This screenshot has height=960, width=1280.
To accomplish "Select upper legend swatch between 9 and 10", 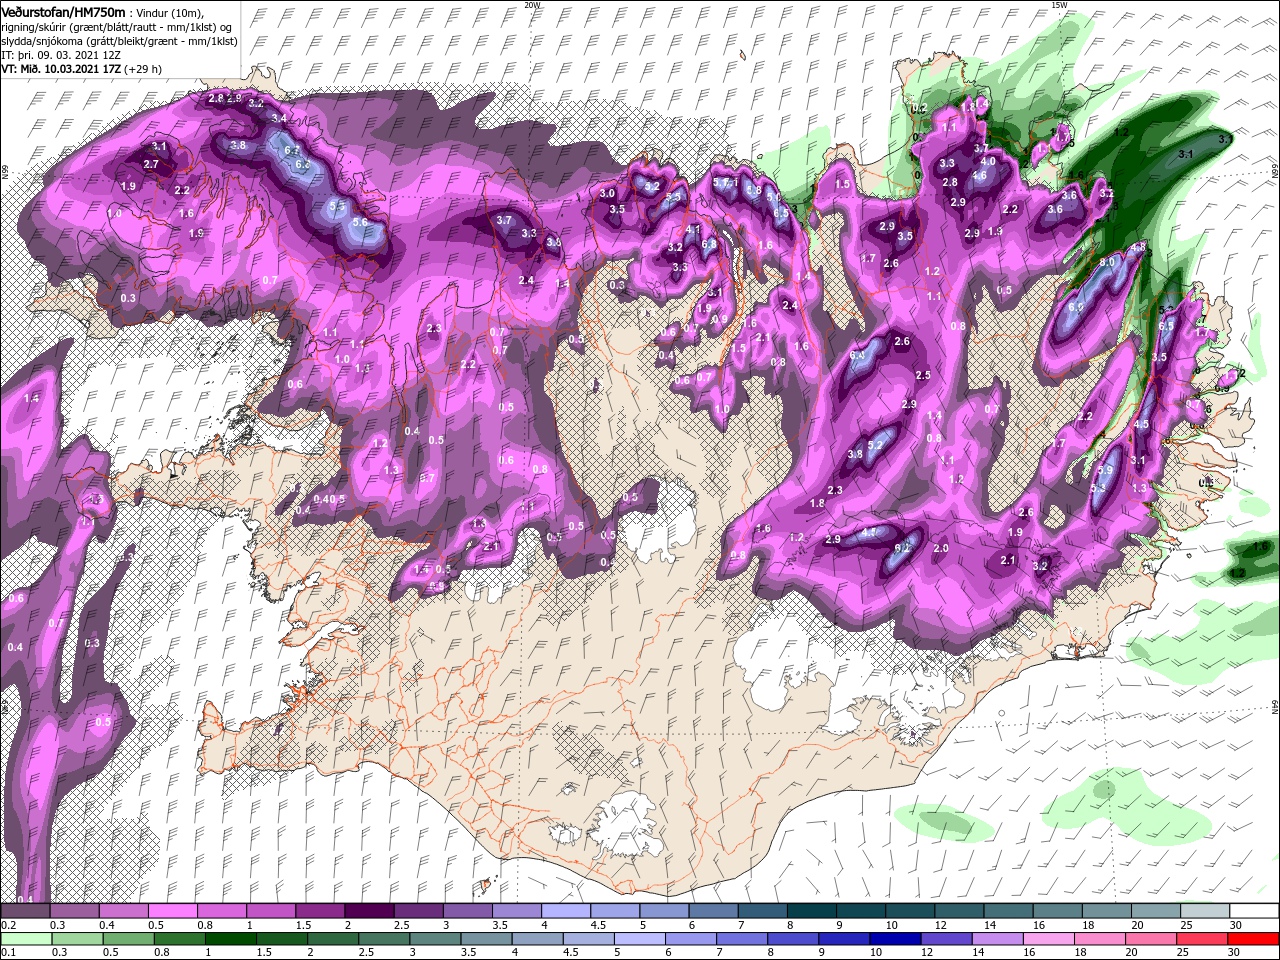I will click(x=860, y=911).
